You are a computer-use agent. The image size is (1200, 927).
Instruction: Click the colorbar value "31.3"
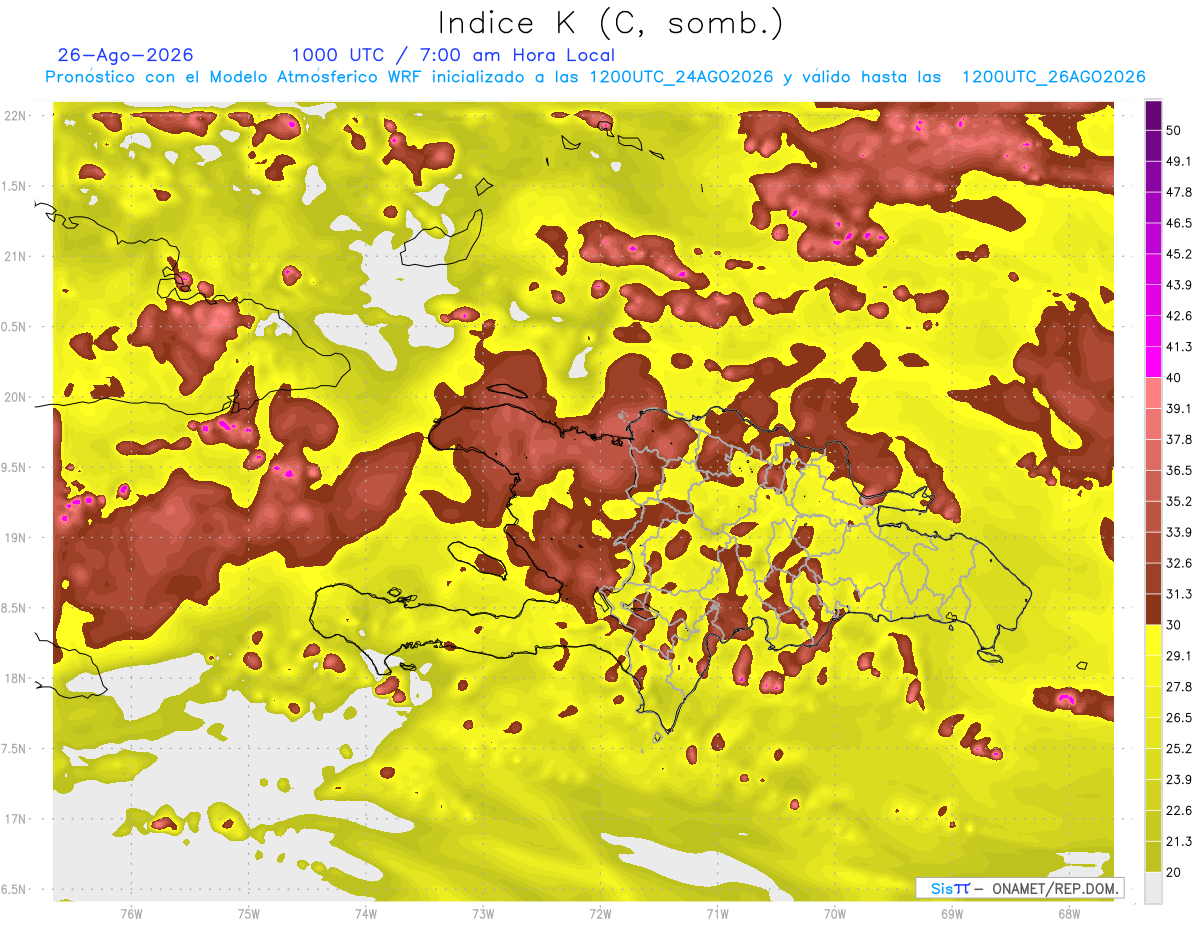tap(1179, 594)
